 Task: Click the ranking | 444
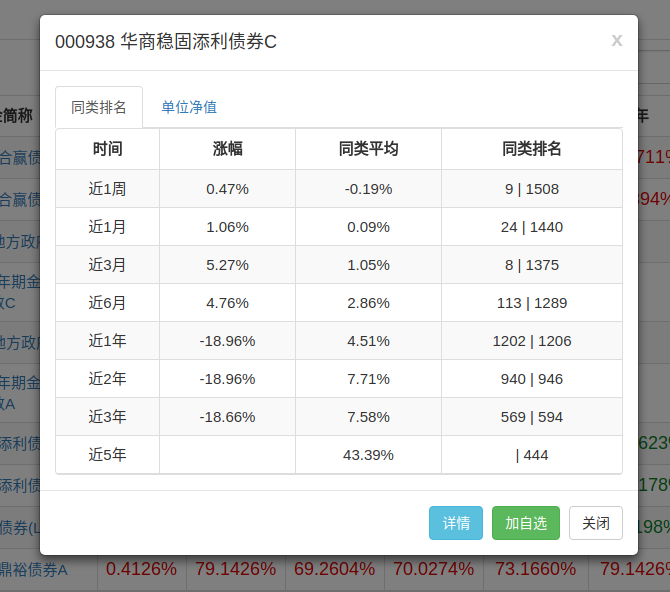point(532,455)
